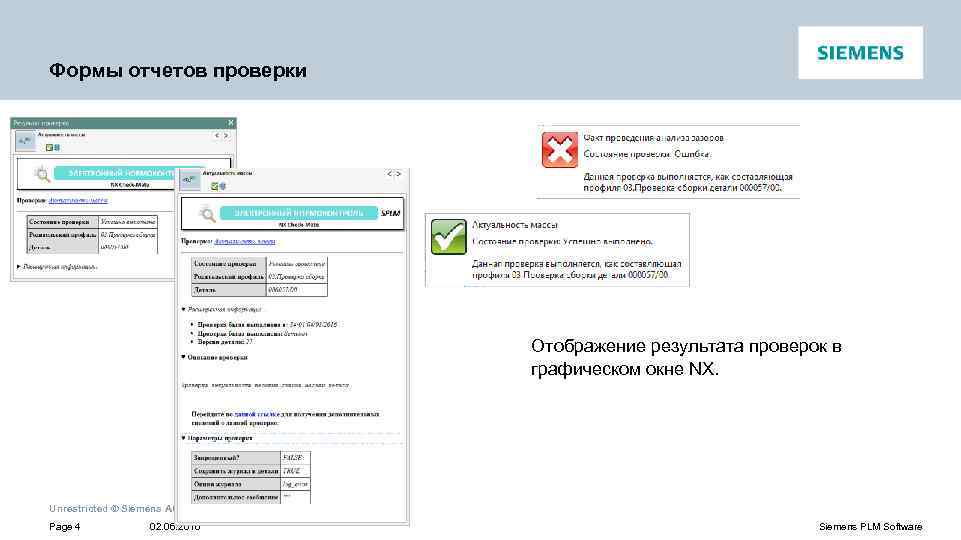Click the SPLM label in front banner
Image resolution: width=961 pixels, height=540 pixels.
(390, 213)
